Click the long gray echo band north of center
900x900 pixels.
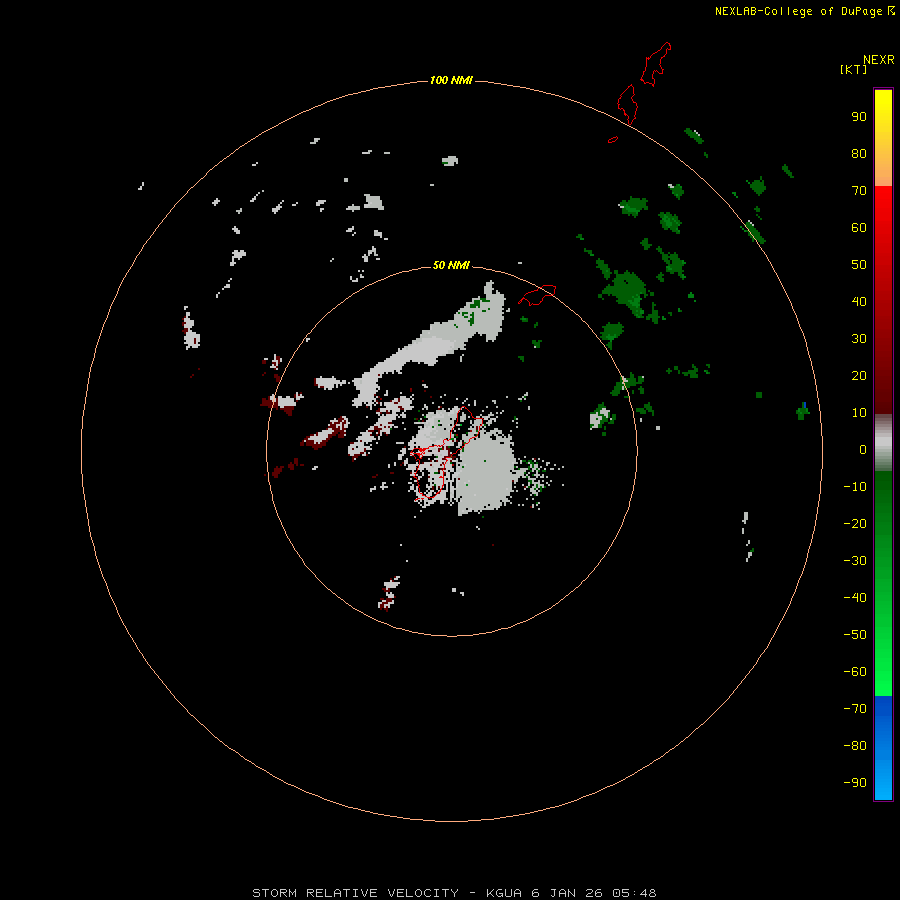[430, 344]
